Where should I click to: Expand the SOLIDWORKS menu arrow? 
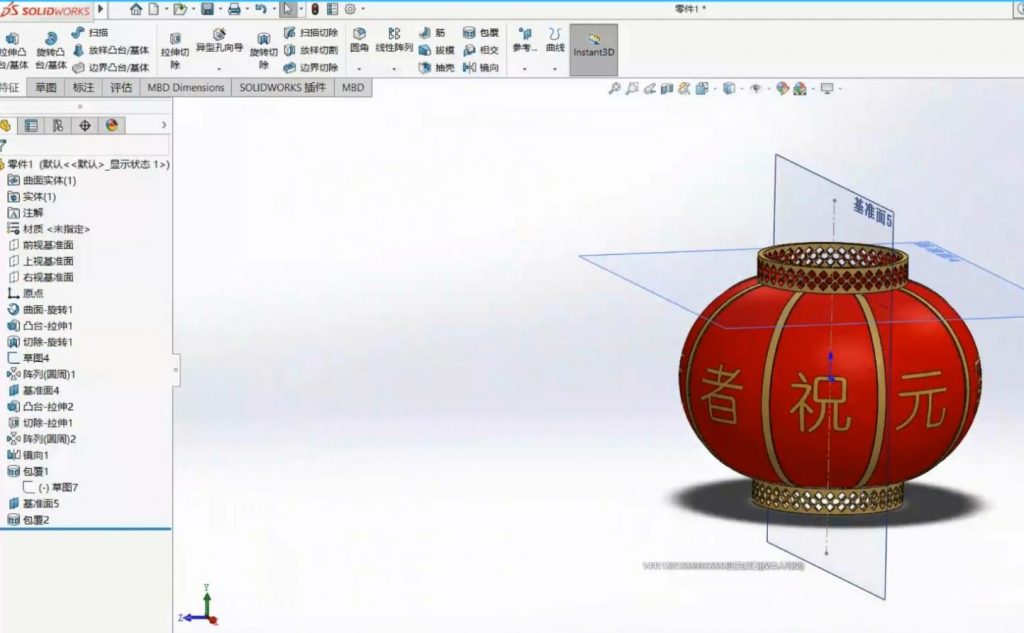click(x=101, y=9)
